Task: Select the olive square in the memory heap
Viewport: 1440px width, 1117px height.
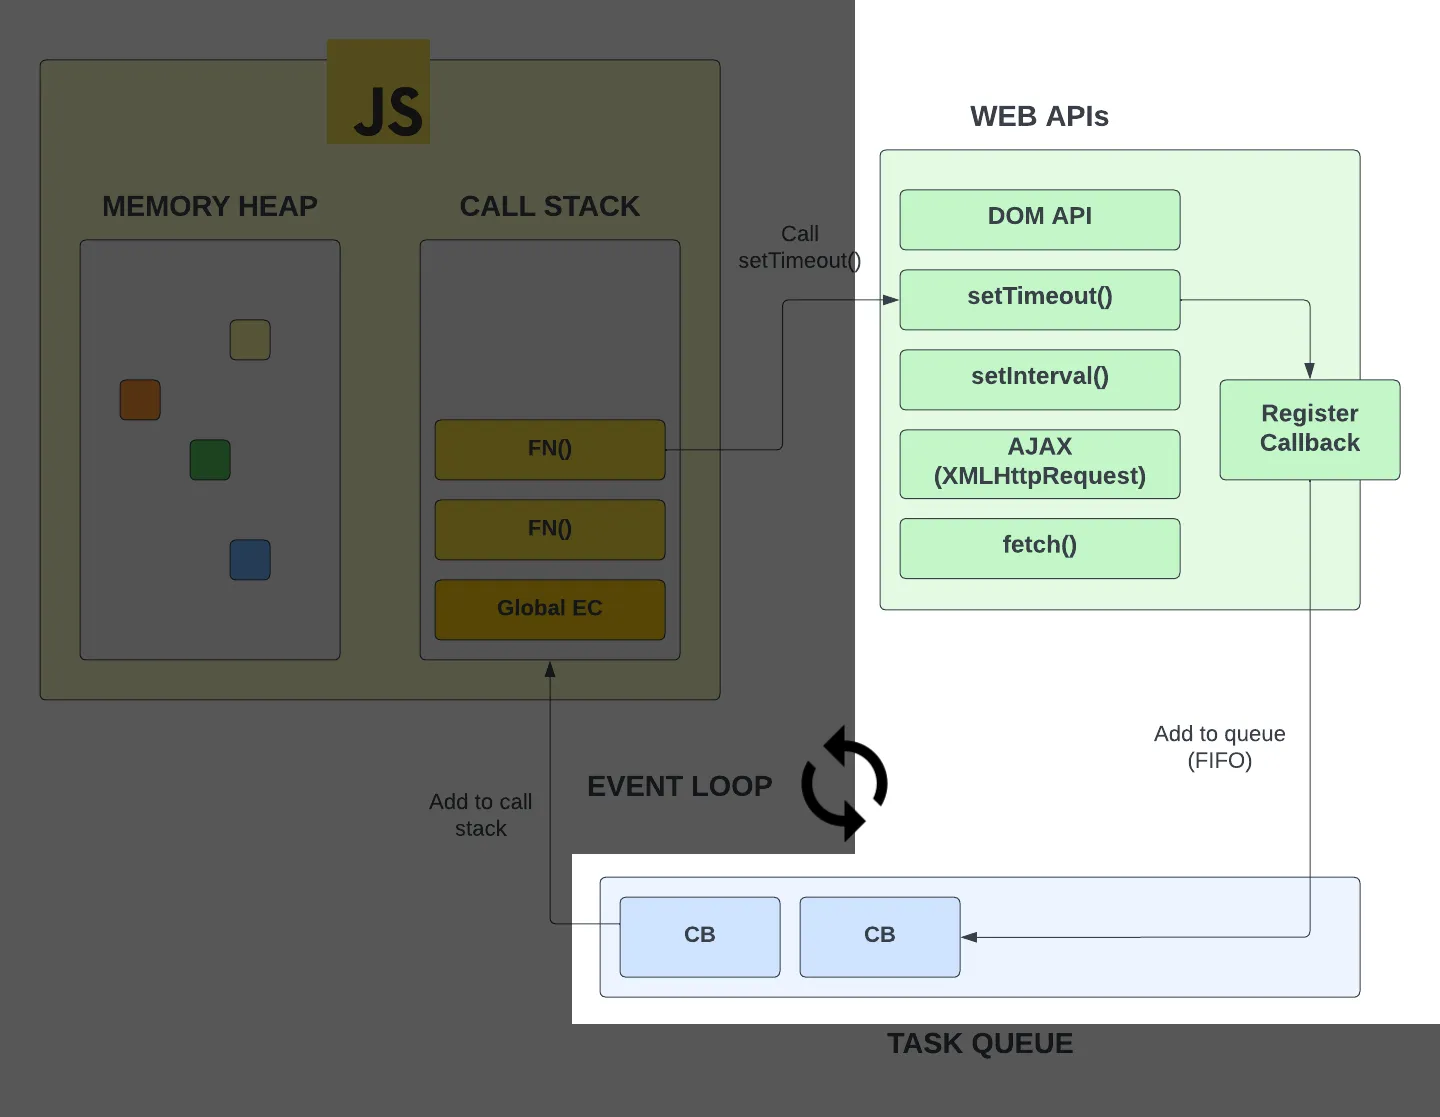Action: (250, 340)
